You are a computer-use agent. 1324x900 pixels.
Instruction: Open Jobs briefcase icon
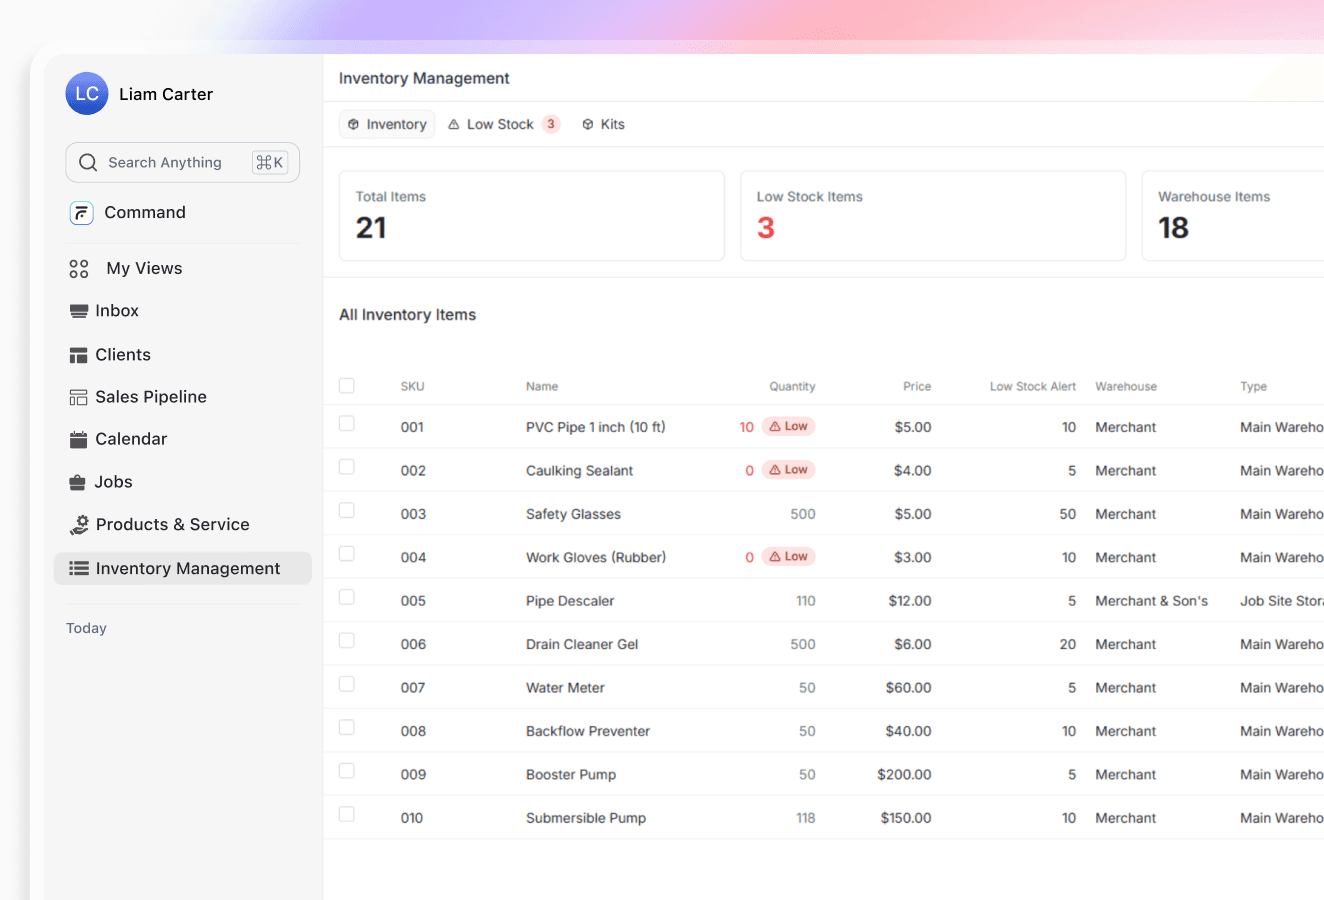pyautogui.click(x=78, y=482)
